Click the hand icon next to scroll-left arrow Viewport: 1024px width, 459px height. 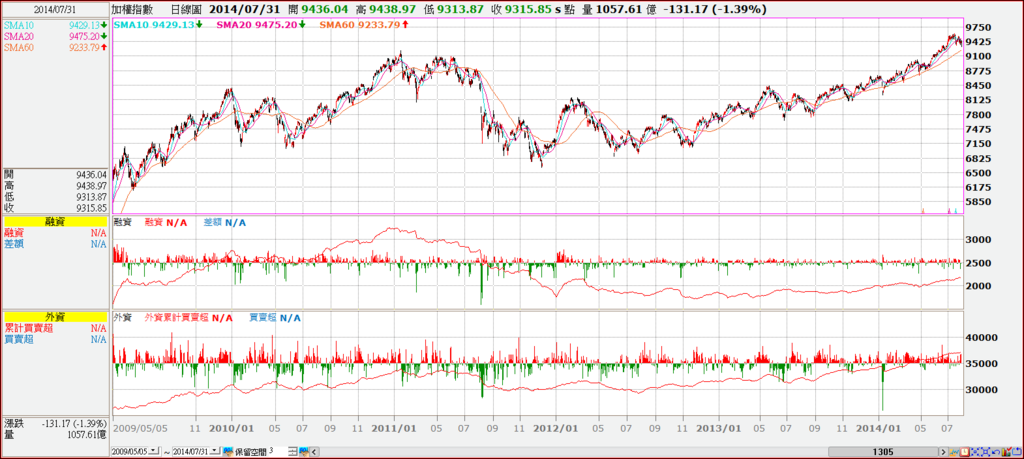click(304, 451)
